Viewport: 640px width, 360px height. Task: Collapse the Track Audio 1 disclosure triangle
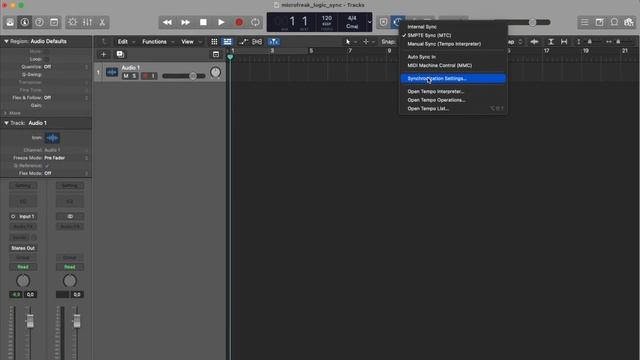[x=6, y=123]
